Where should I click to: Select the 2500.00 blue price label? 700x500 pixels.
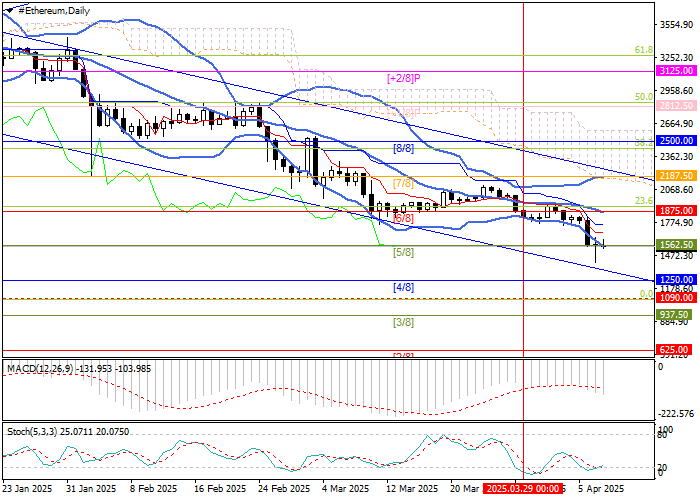[676, 143]
